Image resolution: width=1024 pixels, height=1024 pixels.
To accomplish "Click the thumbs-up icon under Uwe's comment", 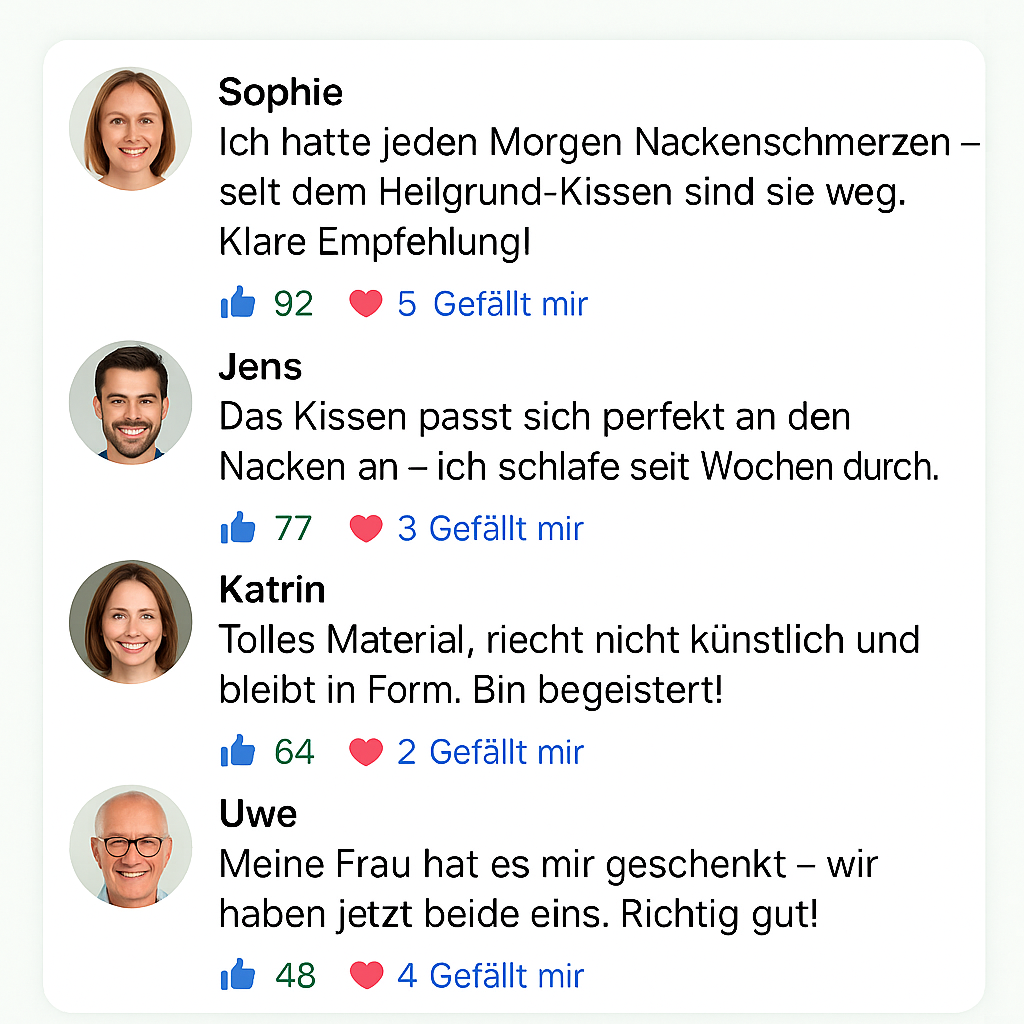I will [x=238, y=975].
